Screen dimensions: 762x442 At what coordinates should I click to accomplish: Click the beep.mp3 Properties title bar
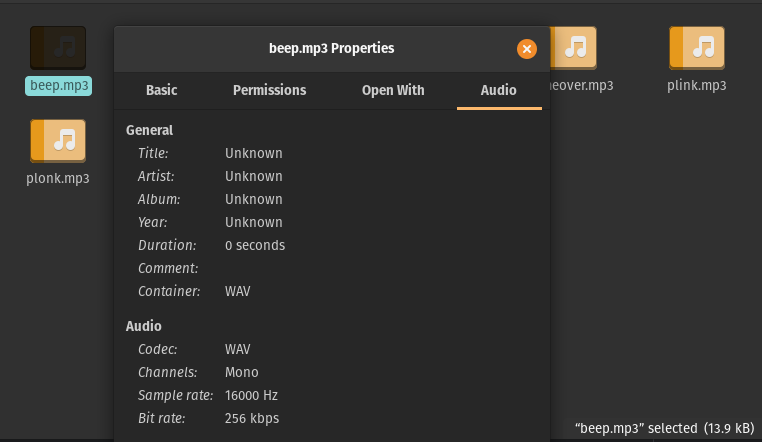pyautogui.click(x=331, y=48)
